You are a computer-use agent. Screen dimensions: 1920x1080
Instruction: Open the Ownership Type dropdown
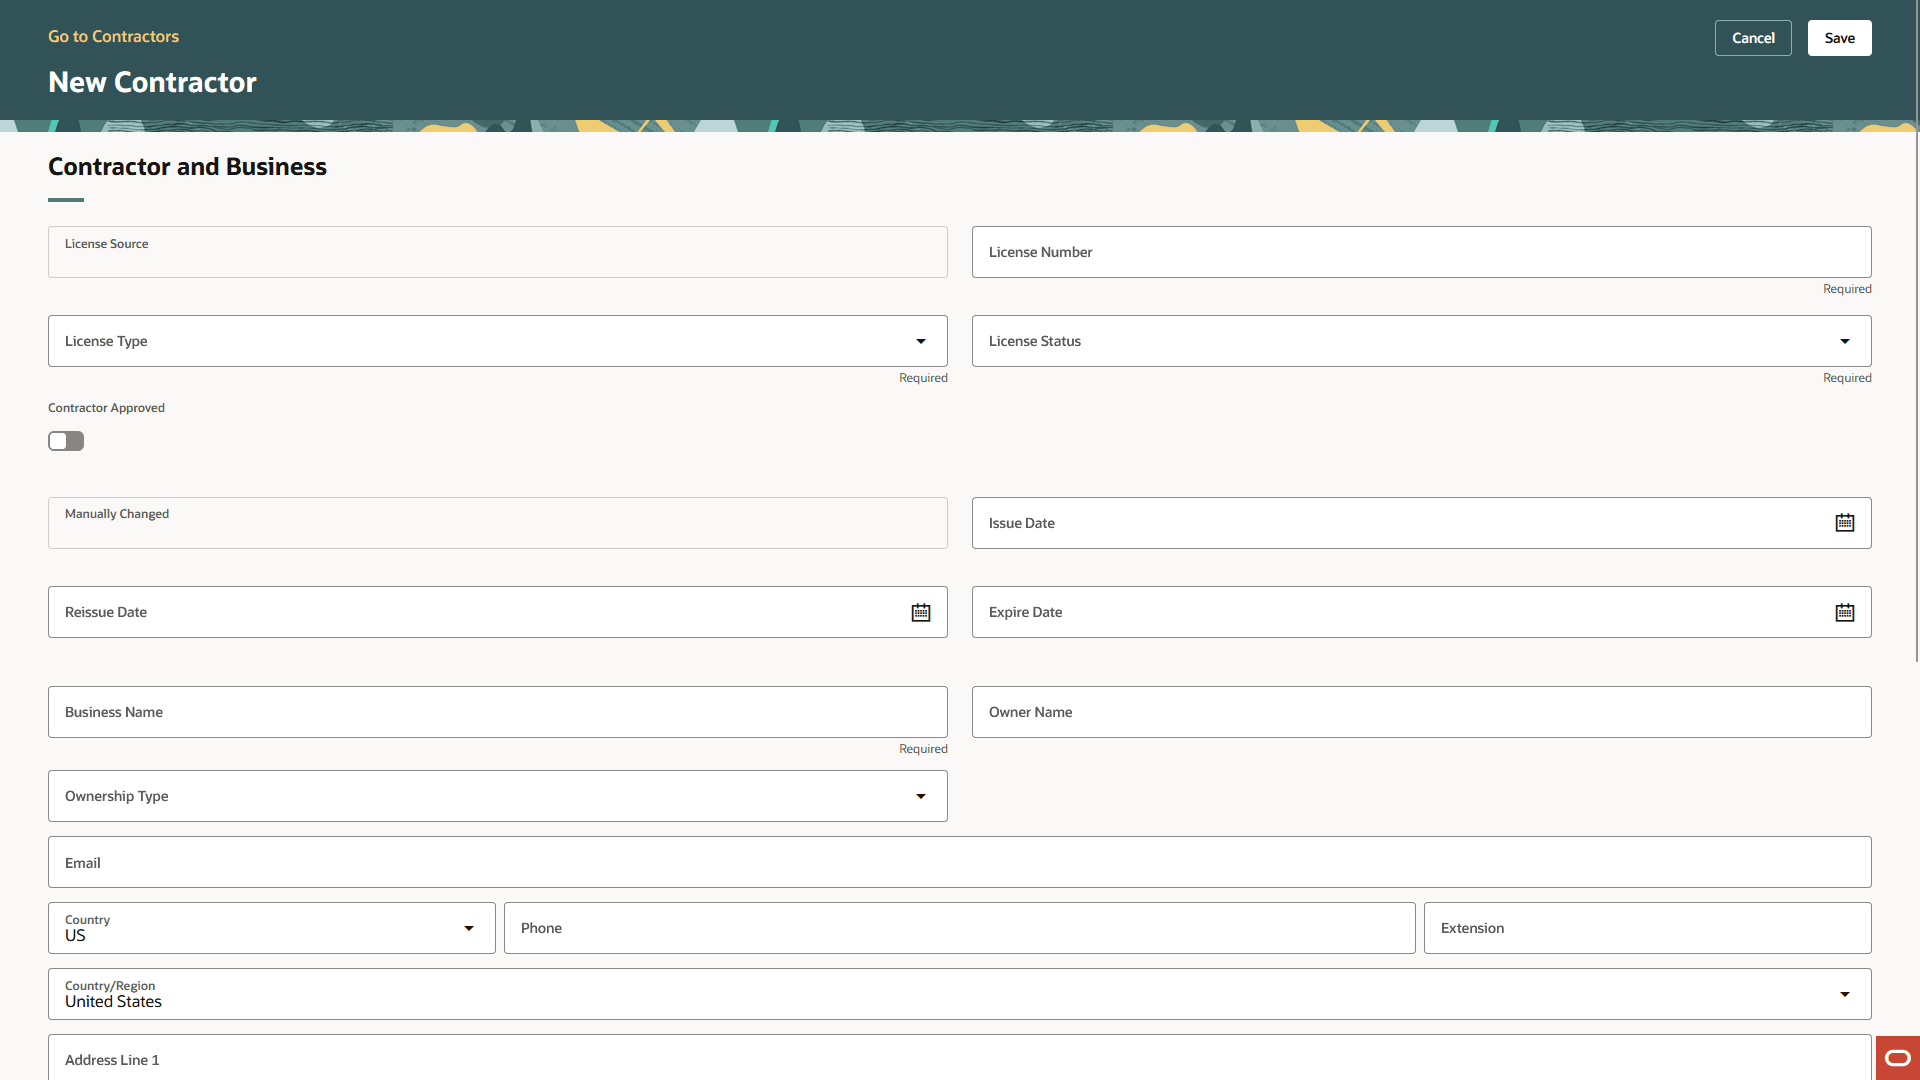tap(920, 796)
